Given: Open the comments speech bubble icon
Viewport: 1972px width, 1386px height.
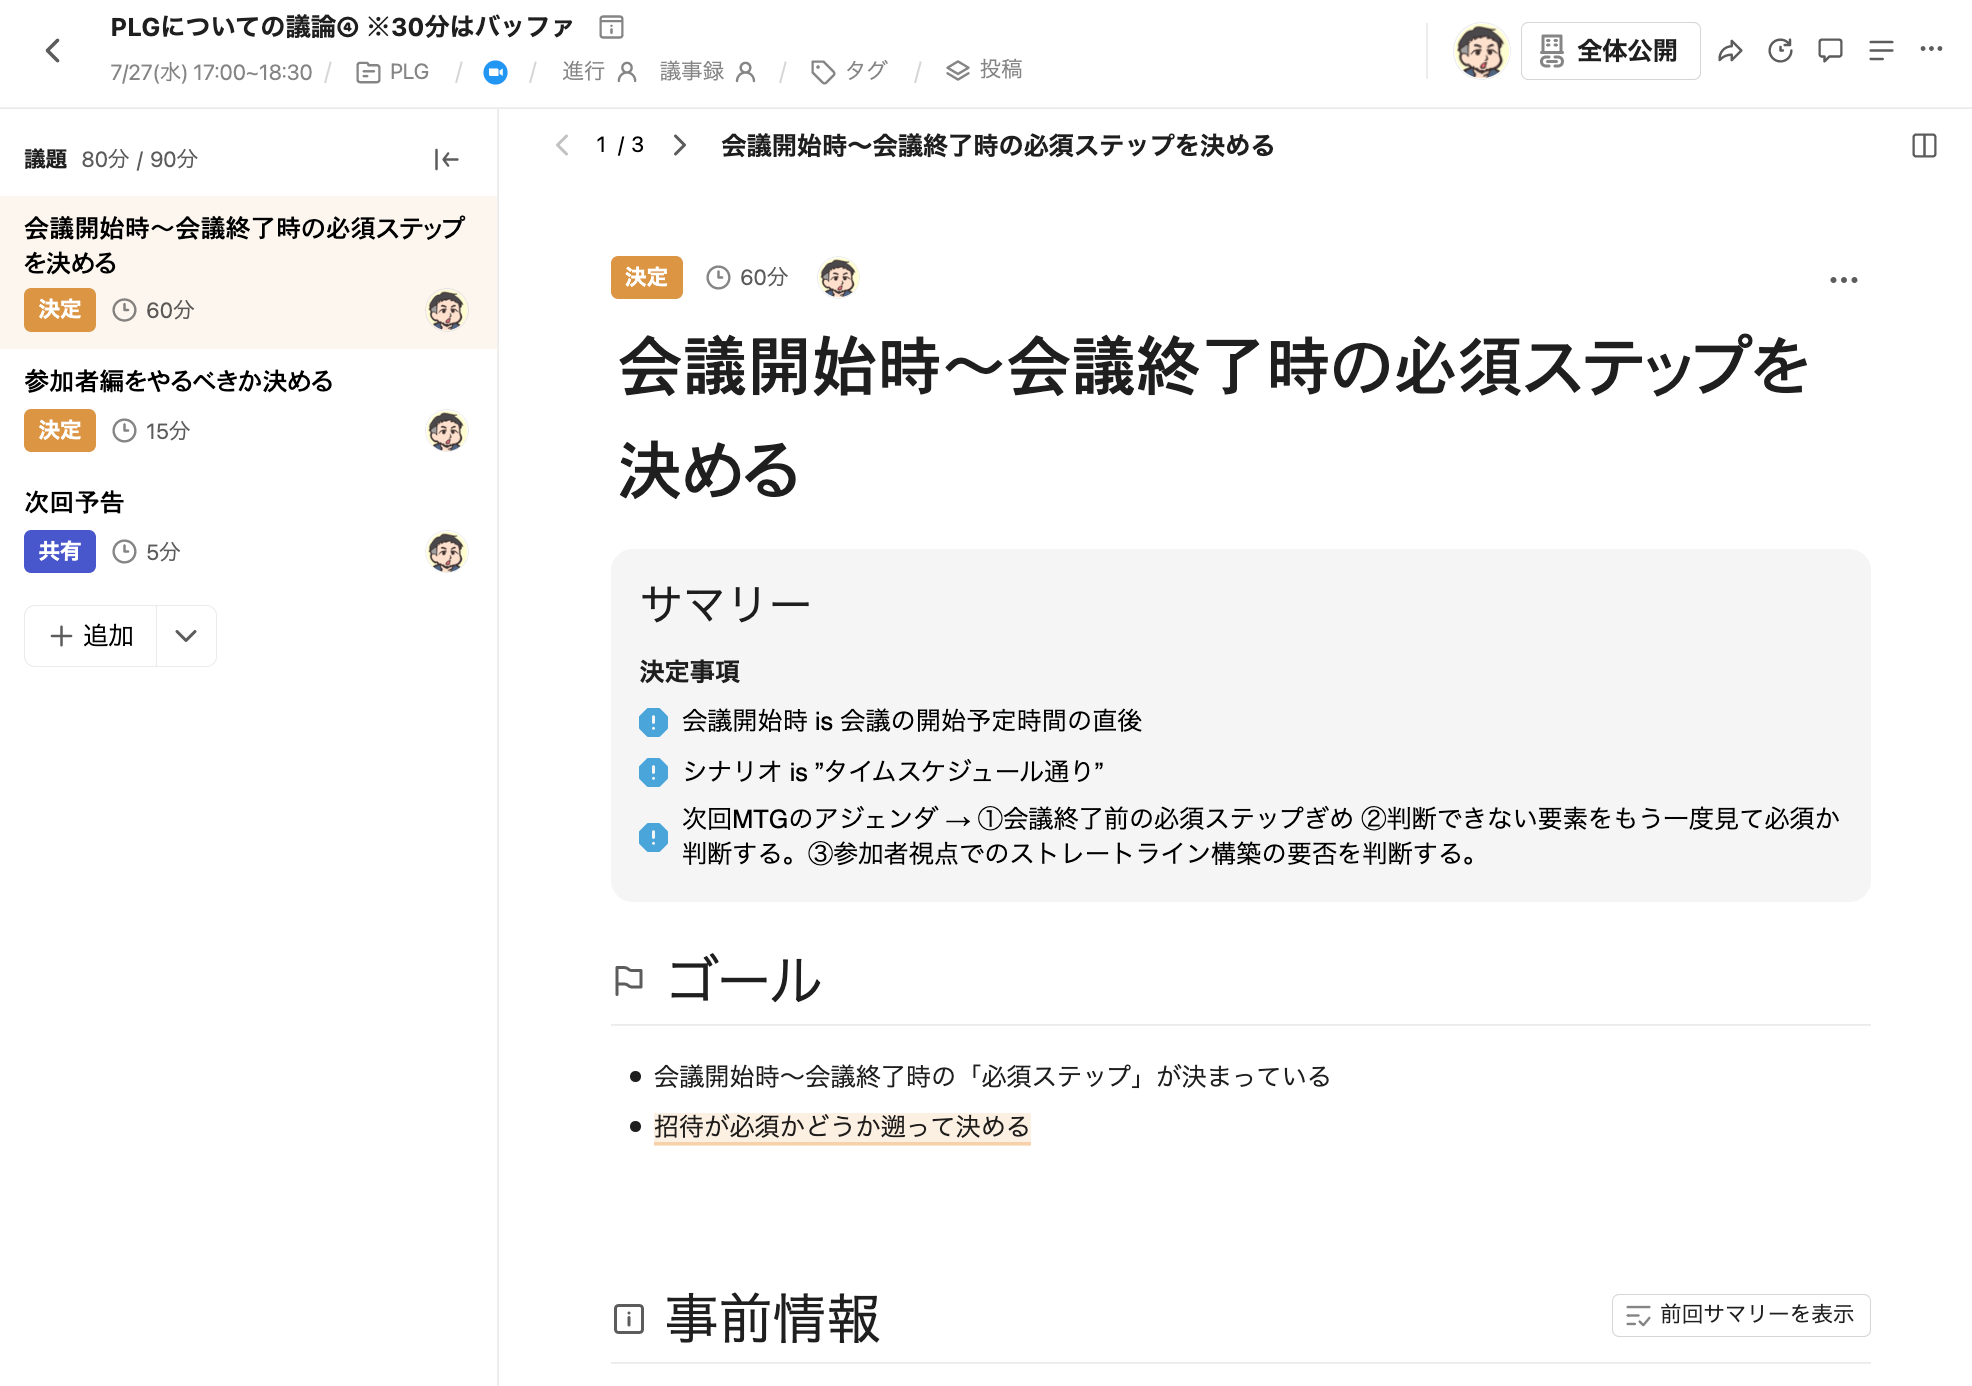Looking at the screenshot, I should [1830, 51].
